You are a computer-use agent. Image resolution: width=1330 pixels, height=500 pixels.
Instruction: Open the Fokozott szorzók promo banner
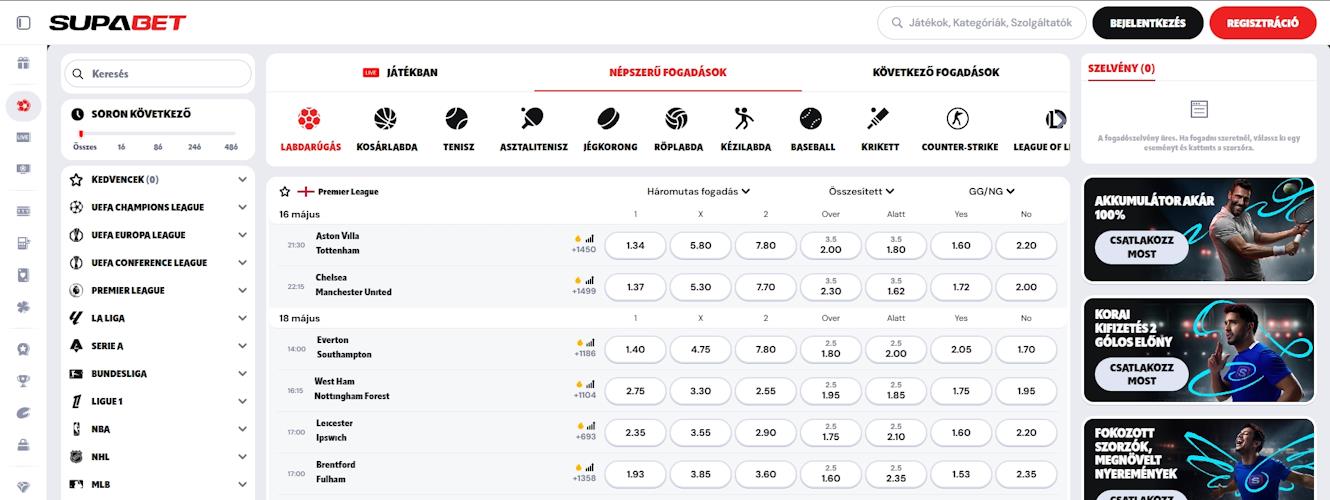[1199, 459]
